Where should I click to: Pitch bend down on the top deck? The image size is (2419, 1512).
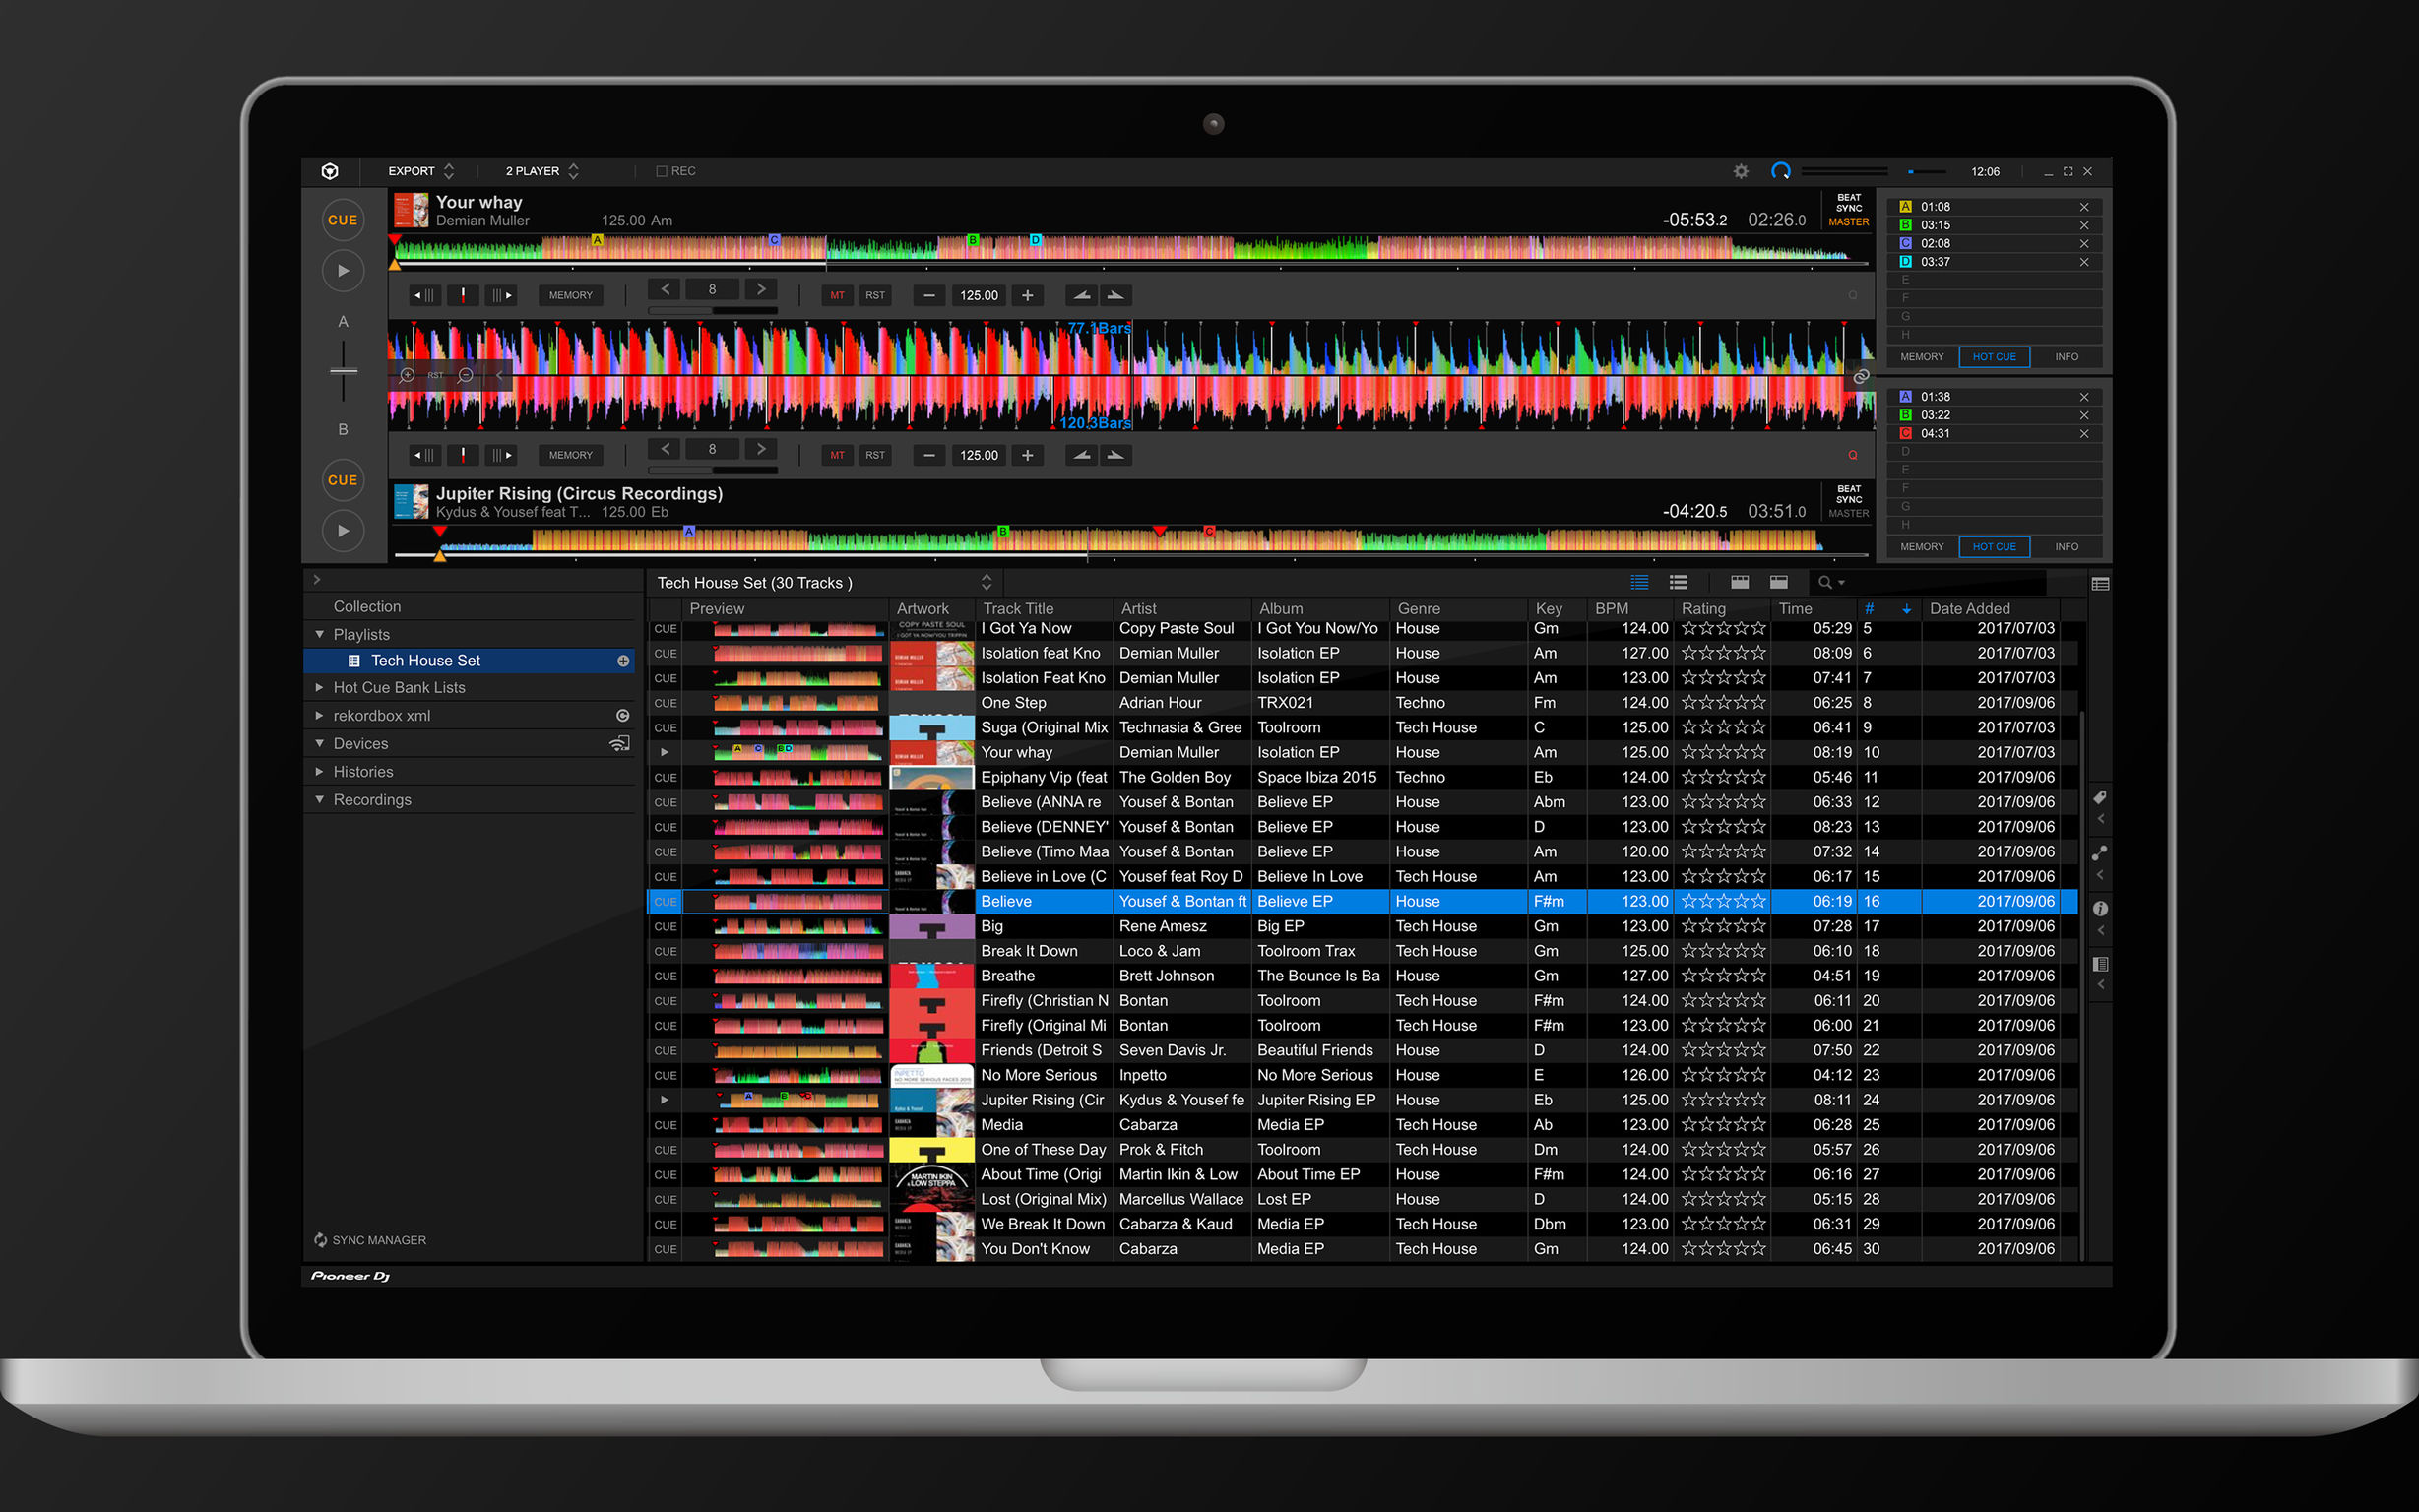(1080, 295)
